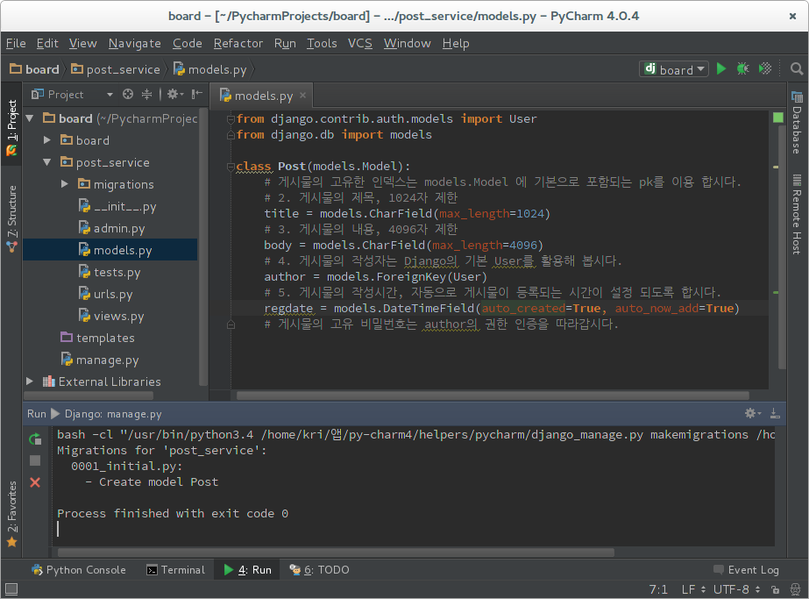This screenshot has height=599, width=809.
Task: Collapse the root board project node
Action: pos(30,119)
